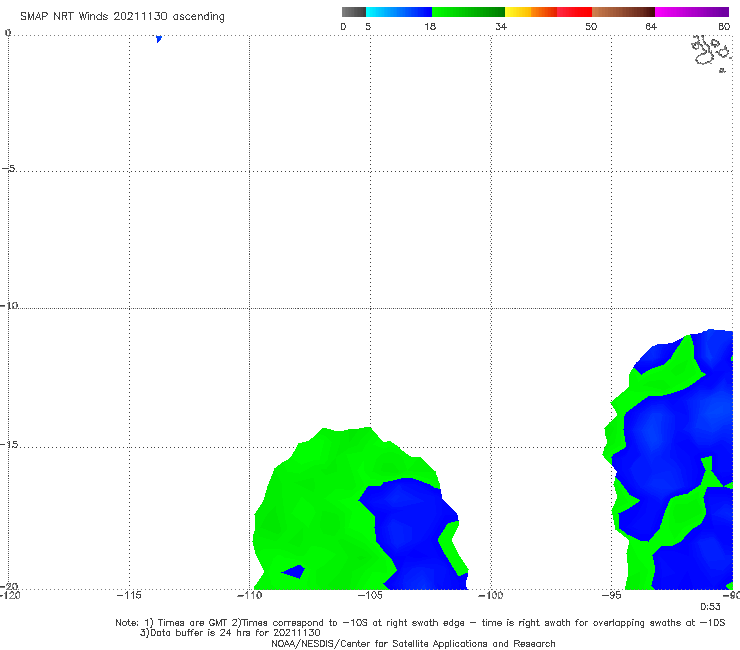Click the 'Data buffer is 24 hrs' note

[230, 633]
